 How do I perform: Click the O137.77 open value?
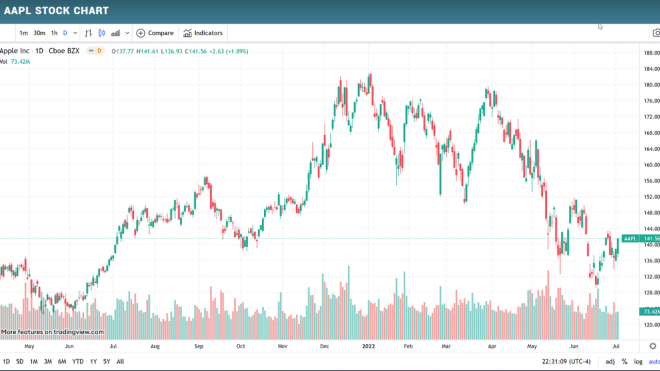click(122, 51)
